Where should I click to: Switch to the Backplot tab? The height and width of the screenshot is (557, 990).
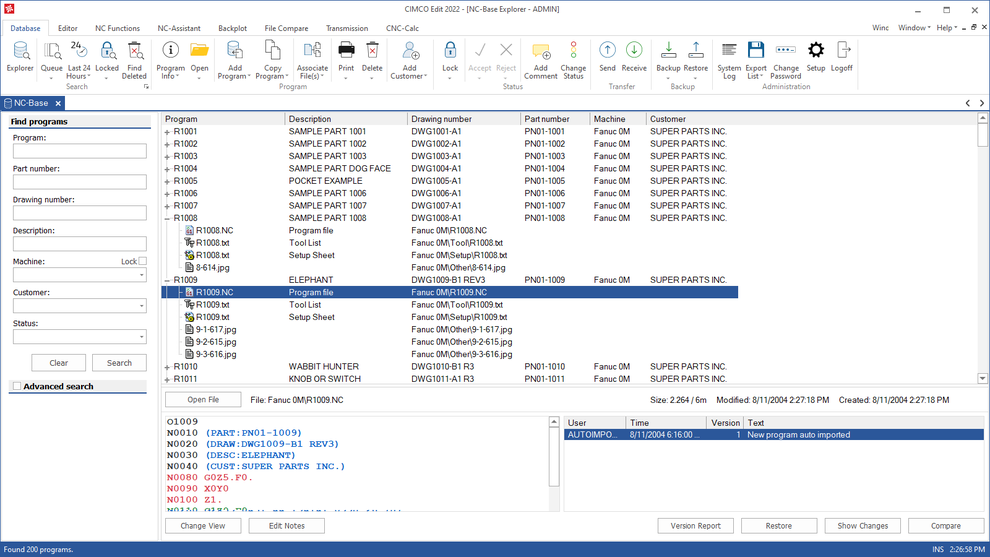(x=232, y=28)
